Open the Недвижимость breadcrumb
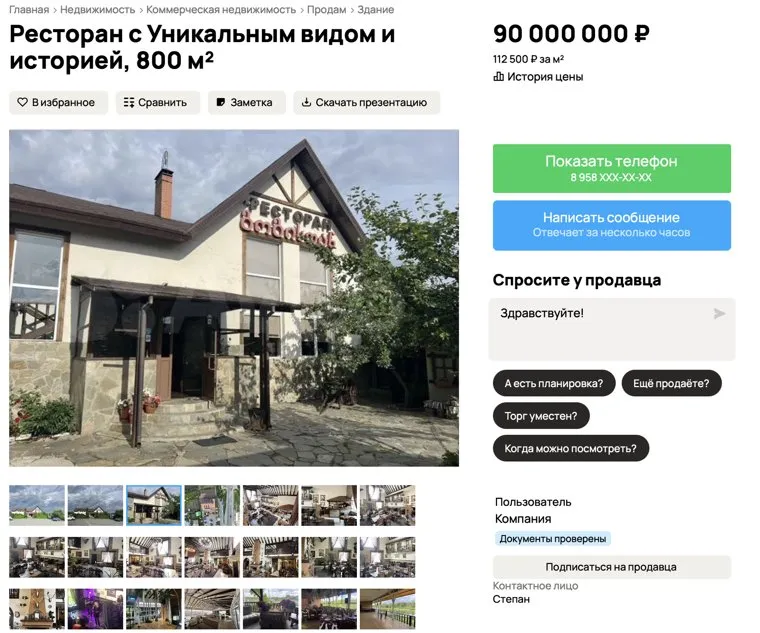 point(97,10)
